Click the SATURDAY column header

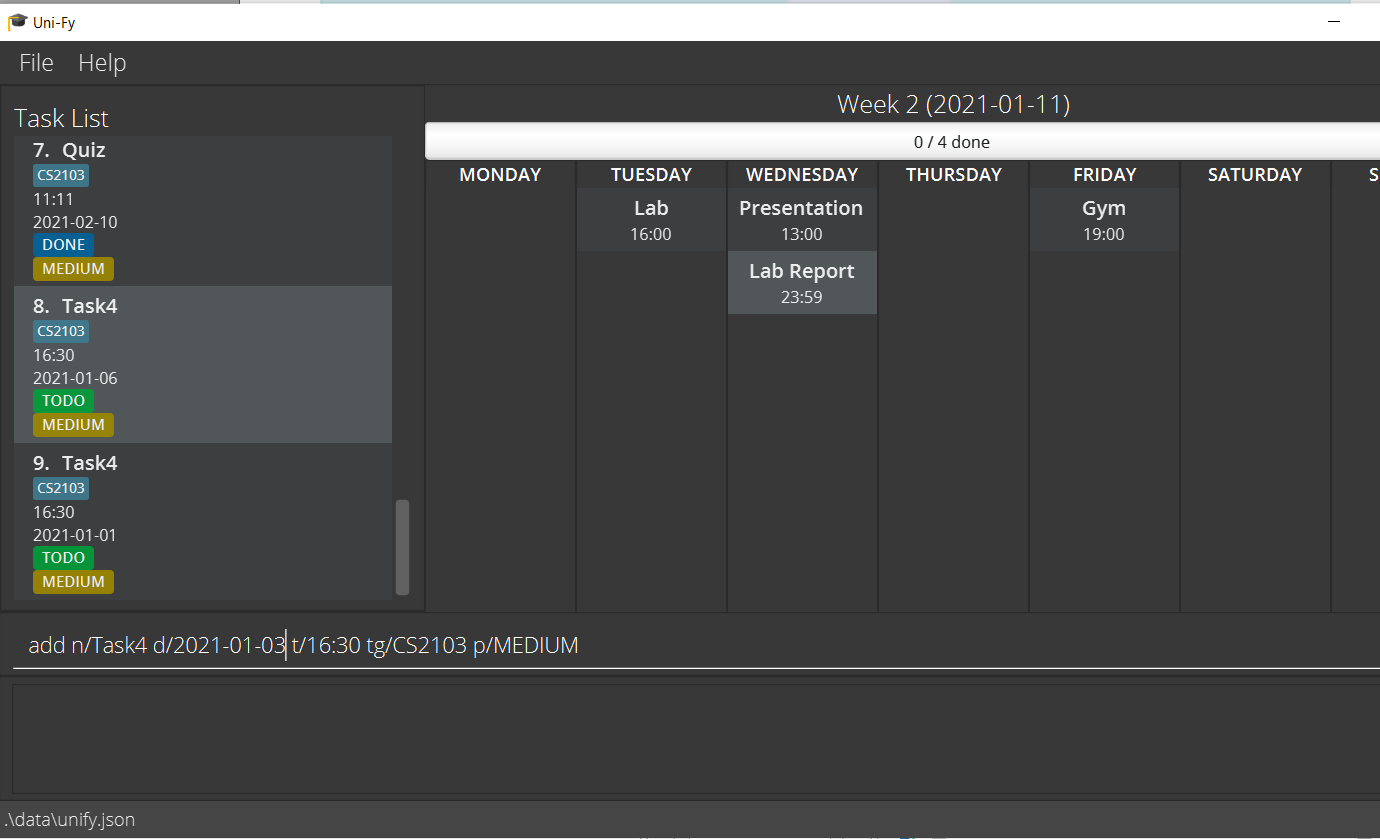(x=1255, y=175)
